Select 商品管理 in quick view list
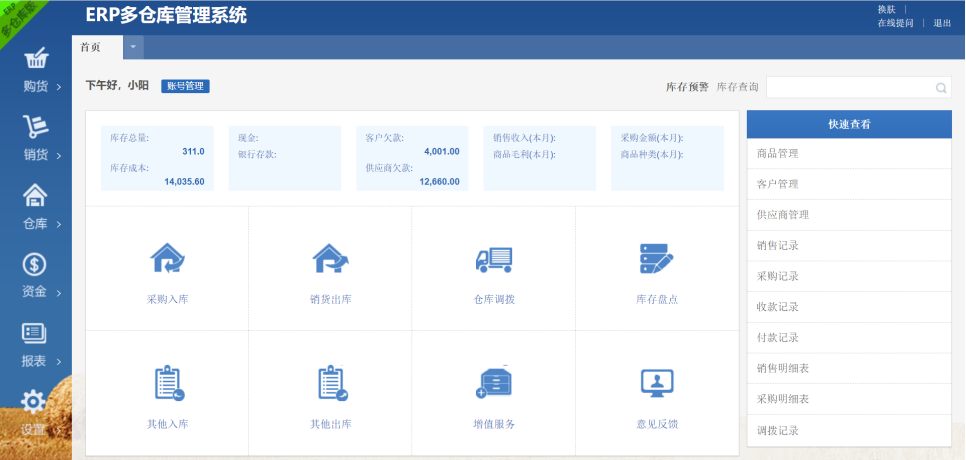The image size is (966, 460). point(849,153)
